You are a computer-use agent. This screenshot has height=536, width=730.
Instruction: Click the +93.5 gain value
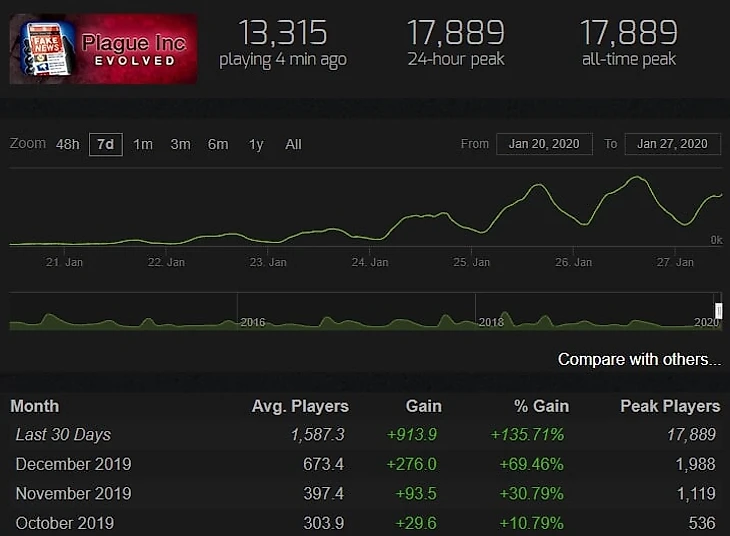(x=416, y=494)
